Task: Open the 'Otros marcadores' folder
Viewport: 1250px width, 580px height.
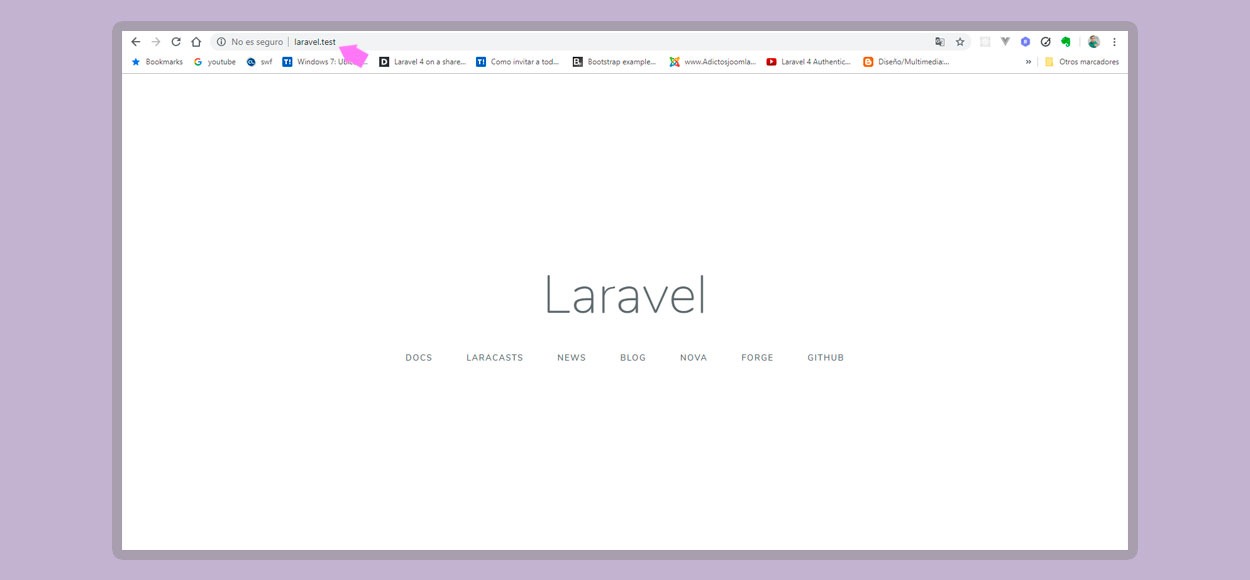Action: [x=1081, y=62]
